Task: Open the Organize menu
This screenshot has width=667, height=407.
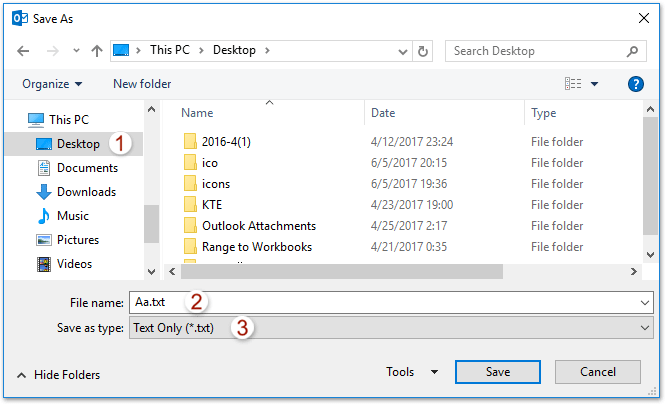Action: tap(52, 84)
